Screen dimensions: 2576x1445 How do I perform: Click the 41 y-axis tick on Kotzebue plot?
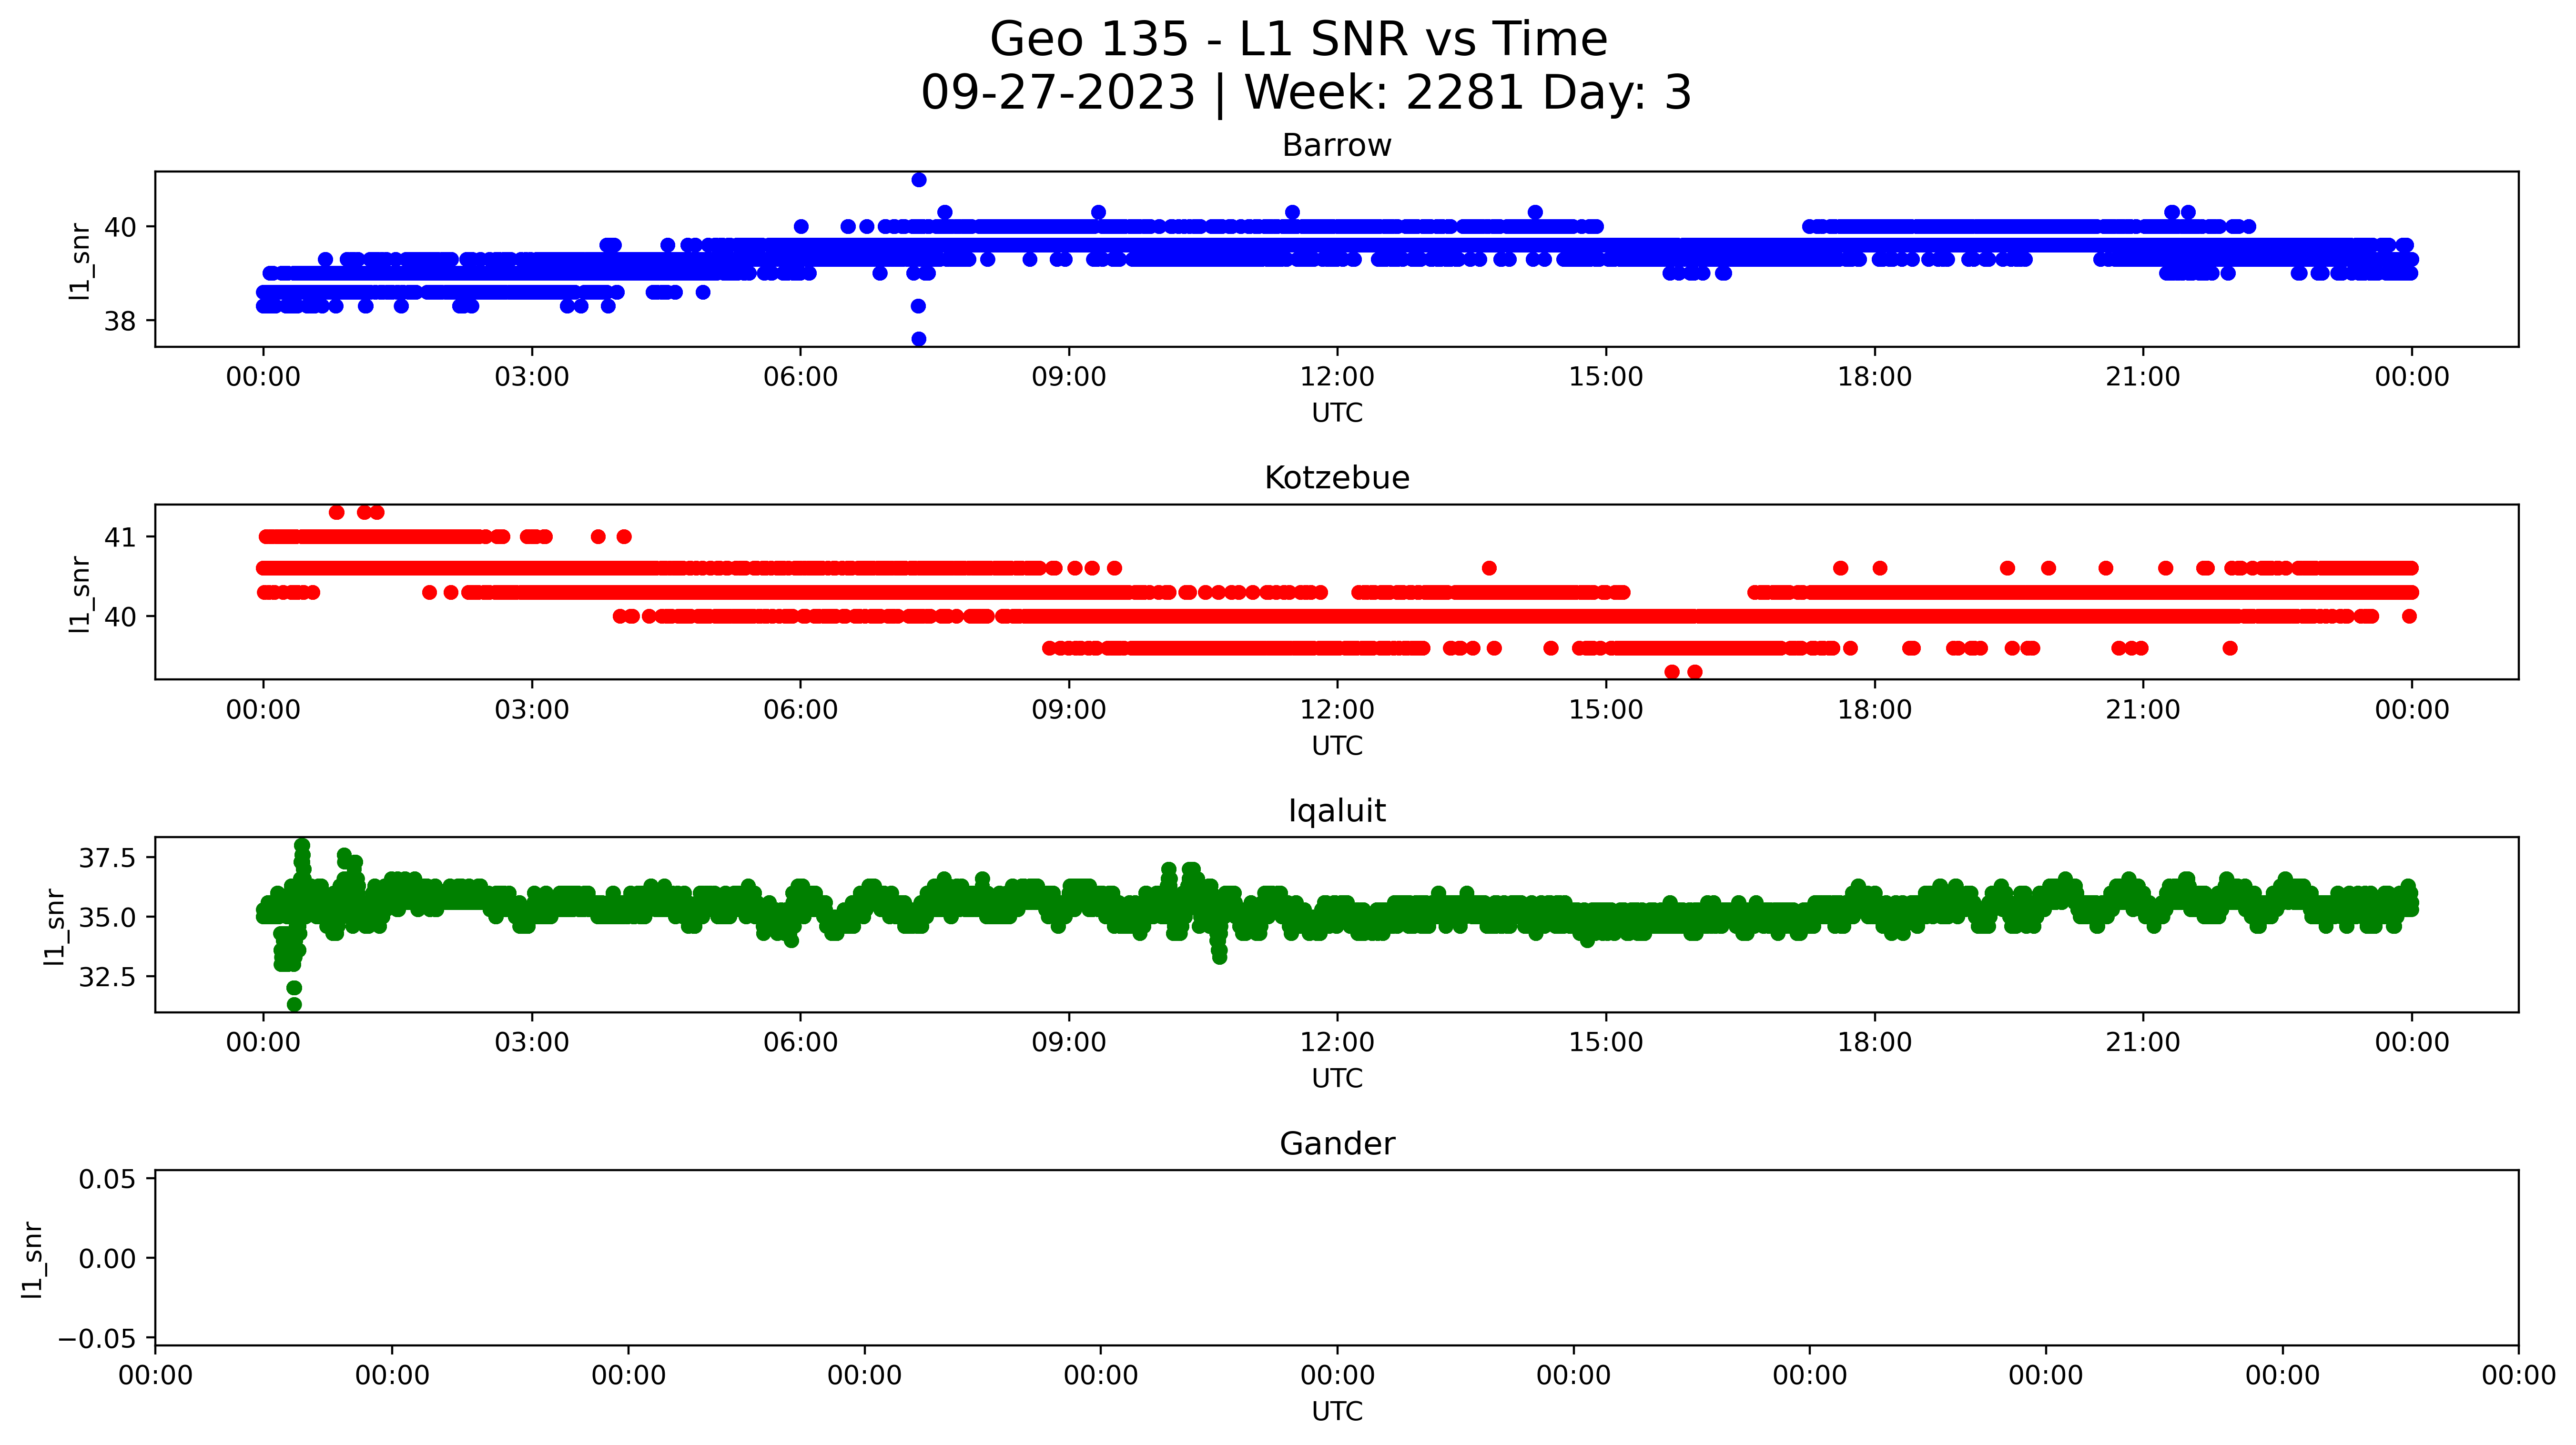point(120,538)
